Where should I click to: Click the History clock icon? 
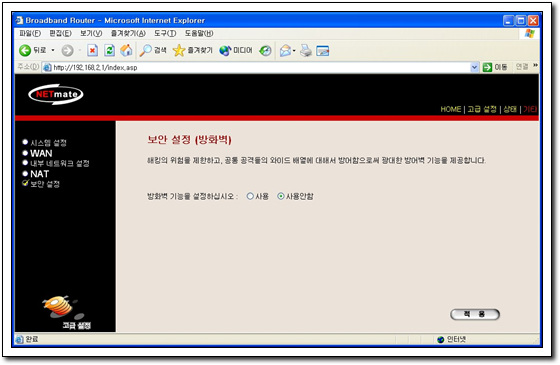point(265,51)
